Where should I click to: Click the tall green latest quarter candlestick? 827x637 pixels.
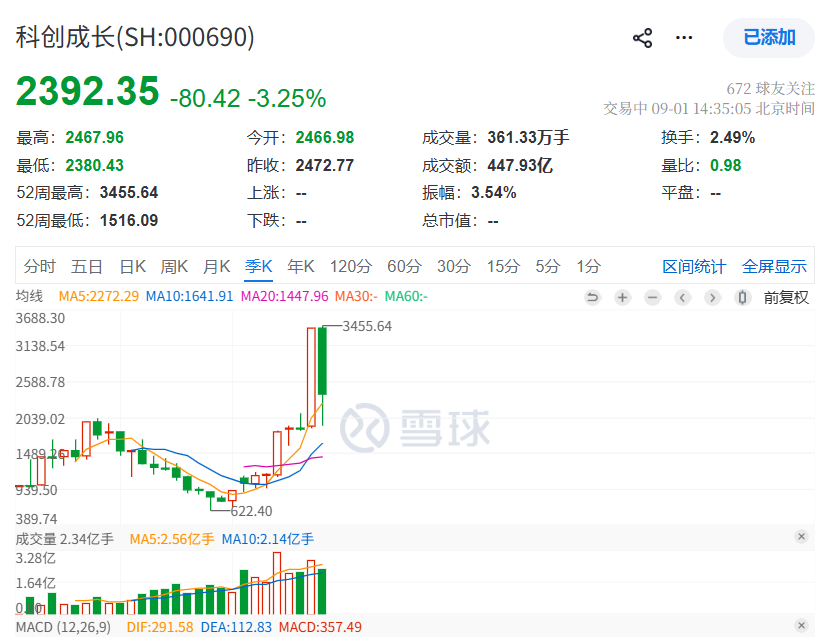(322, 361)
